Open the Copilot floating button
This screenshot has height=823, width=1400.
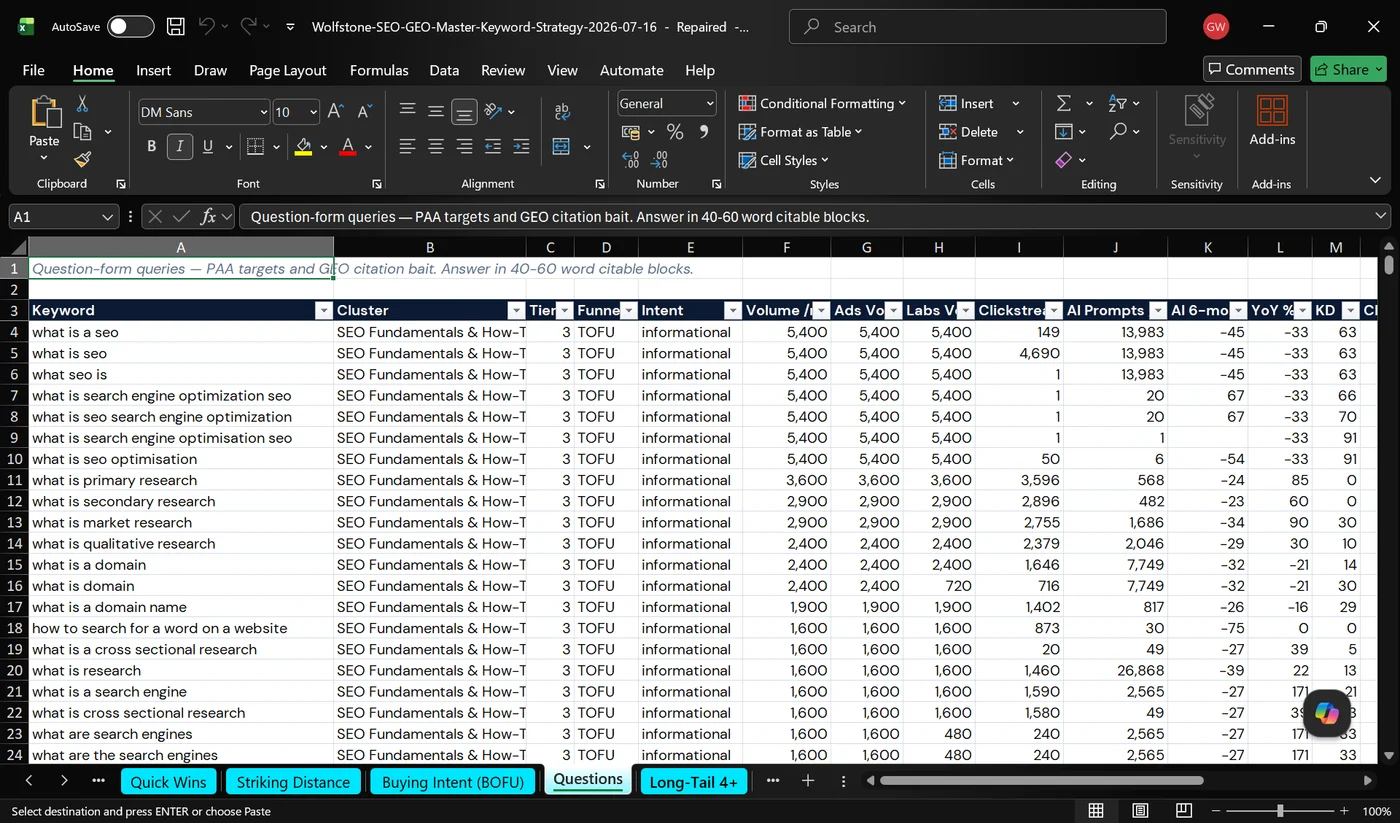pyautogui.click(x=1327, y=712)
